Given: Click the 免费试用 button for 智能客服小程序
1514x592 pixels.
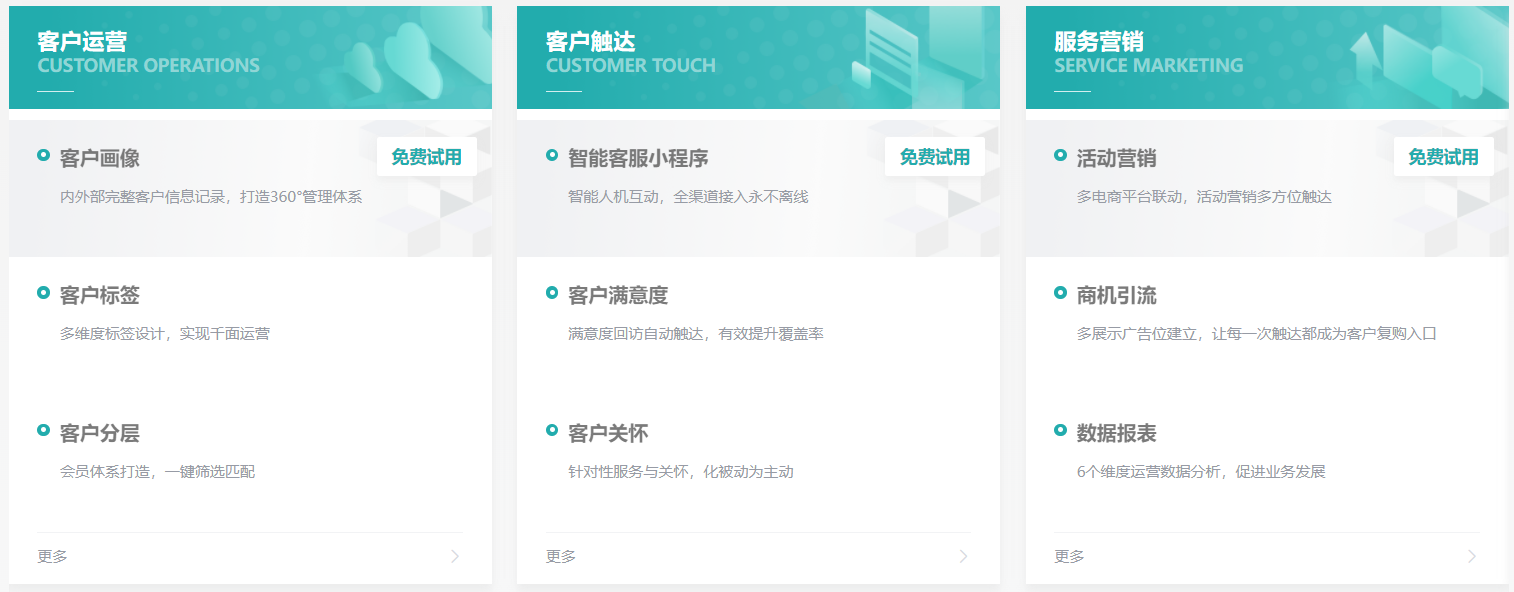Looking at the screenshot, I should 934,157.
